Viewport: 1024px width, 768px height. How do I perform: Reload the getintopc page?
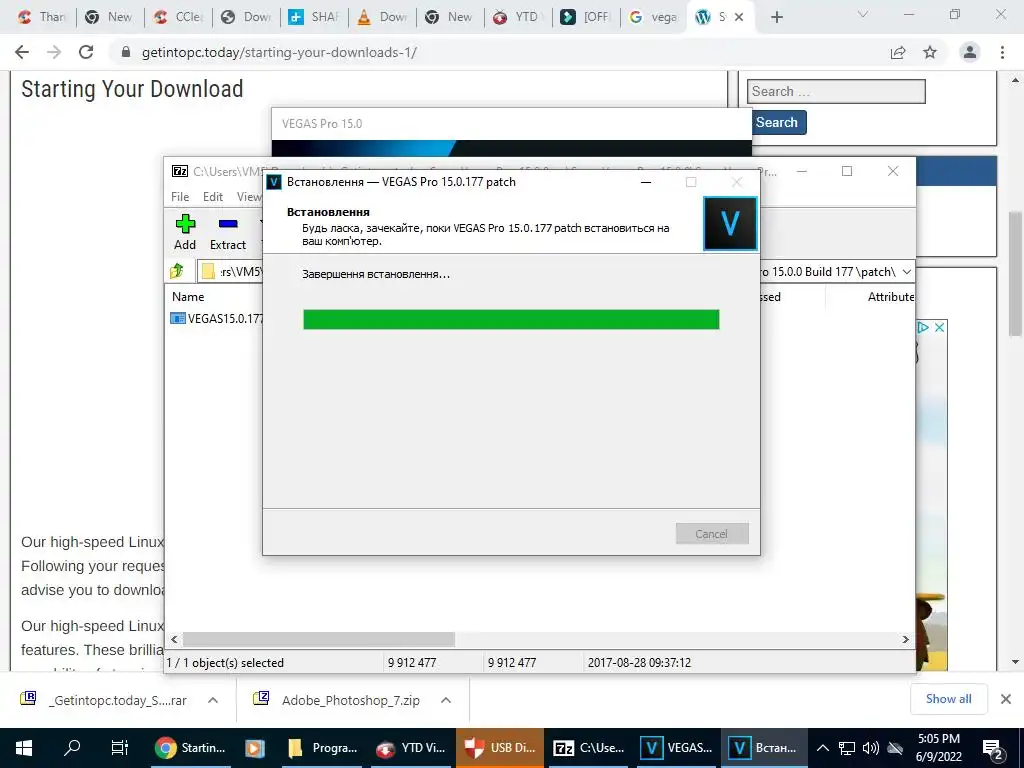tap(86, 52)
